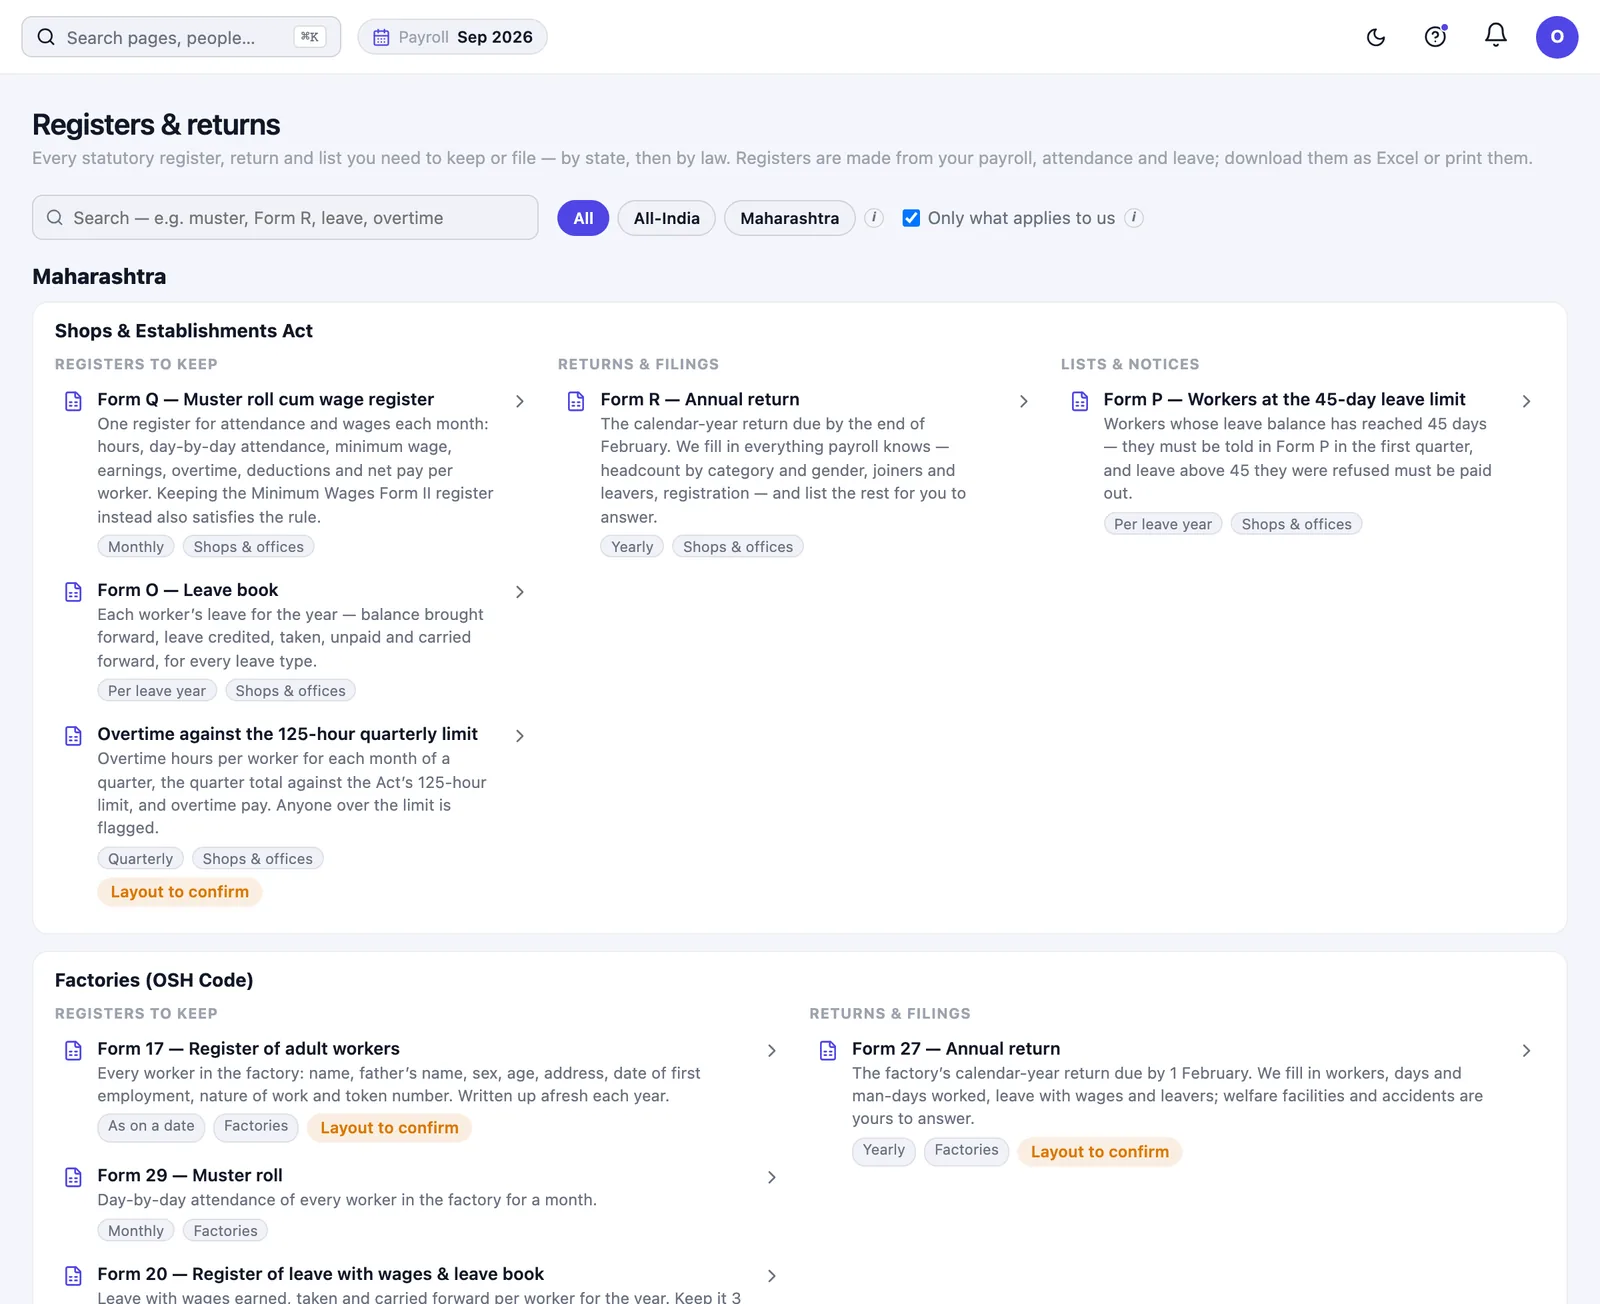Open notifications bell

tap(1495, 36)
